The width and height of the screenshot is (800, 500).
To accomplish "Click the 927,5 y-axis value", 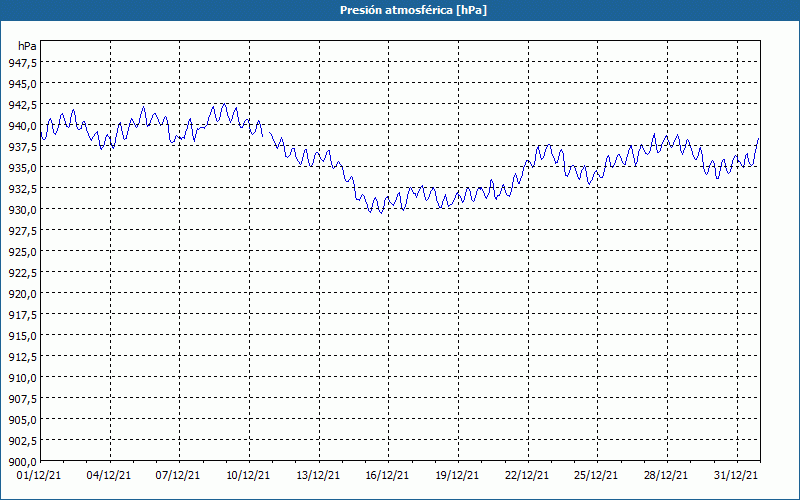I will pyautogui.click(x=22, y=231).
